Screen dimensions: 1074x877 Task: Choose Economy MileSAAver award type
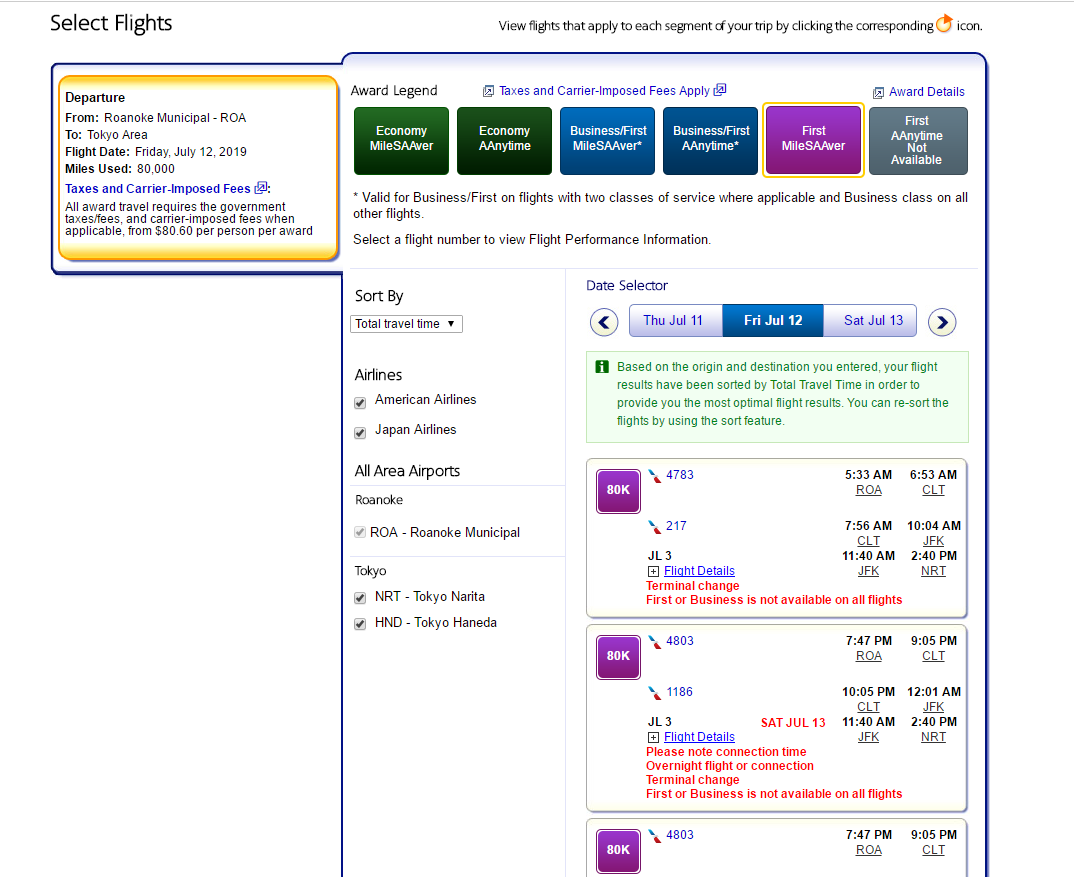(401, 140)
